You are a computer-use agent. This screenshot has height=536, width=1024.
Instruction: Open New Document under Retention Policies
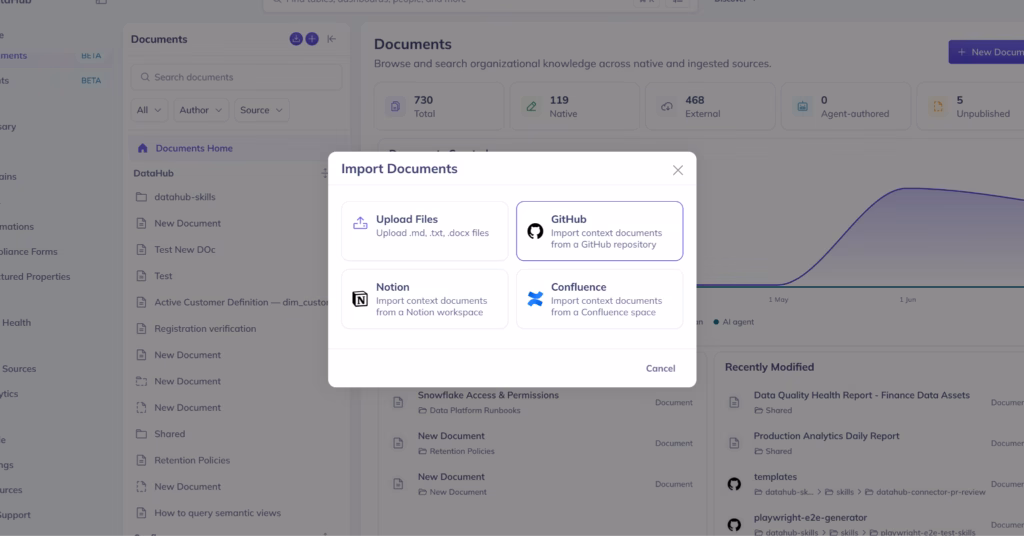pos(451,436)
